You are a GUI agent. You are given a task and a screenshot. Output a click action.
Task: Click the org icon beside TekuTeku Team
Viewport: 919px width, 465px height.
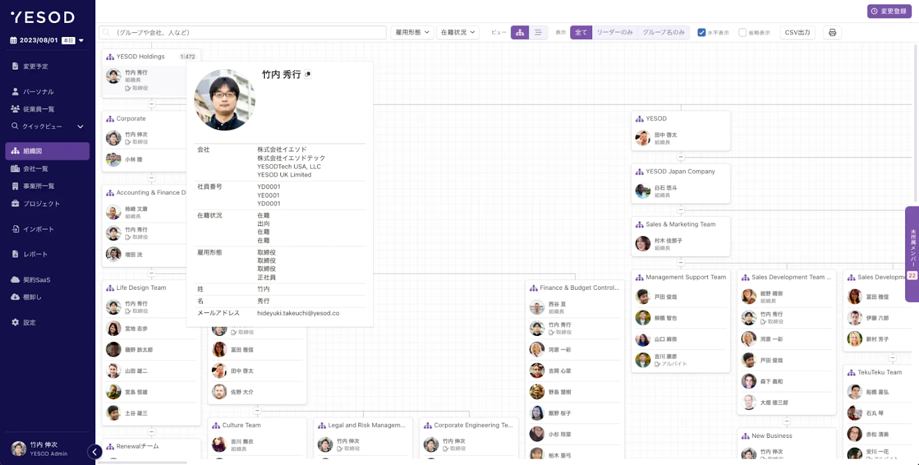[851, 372]
